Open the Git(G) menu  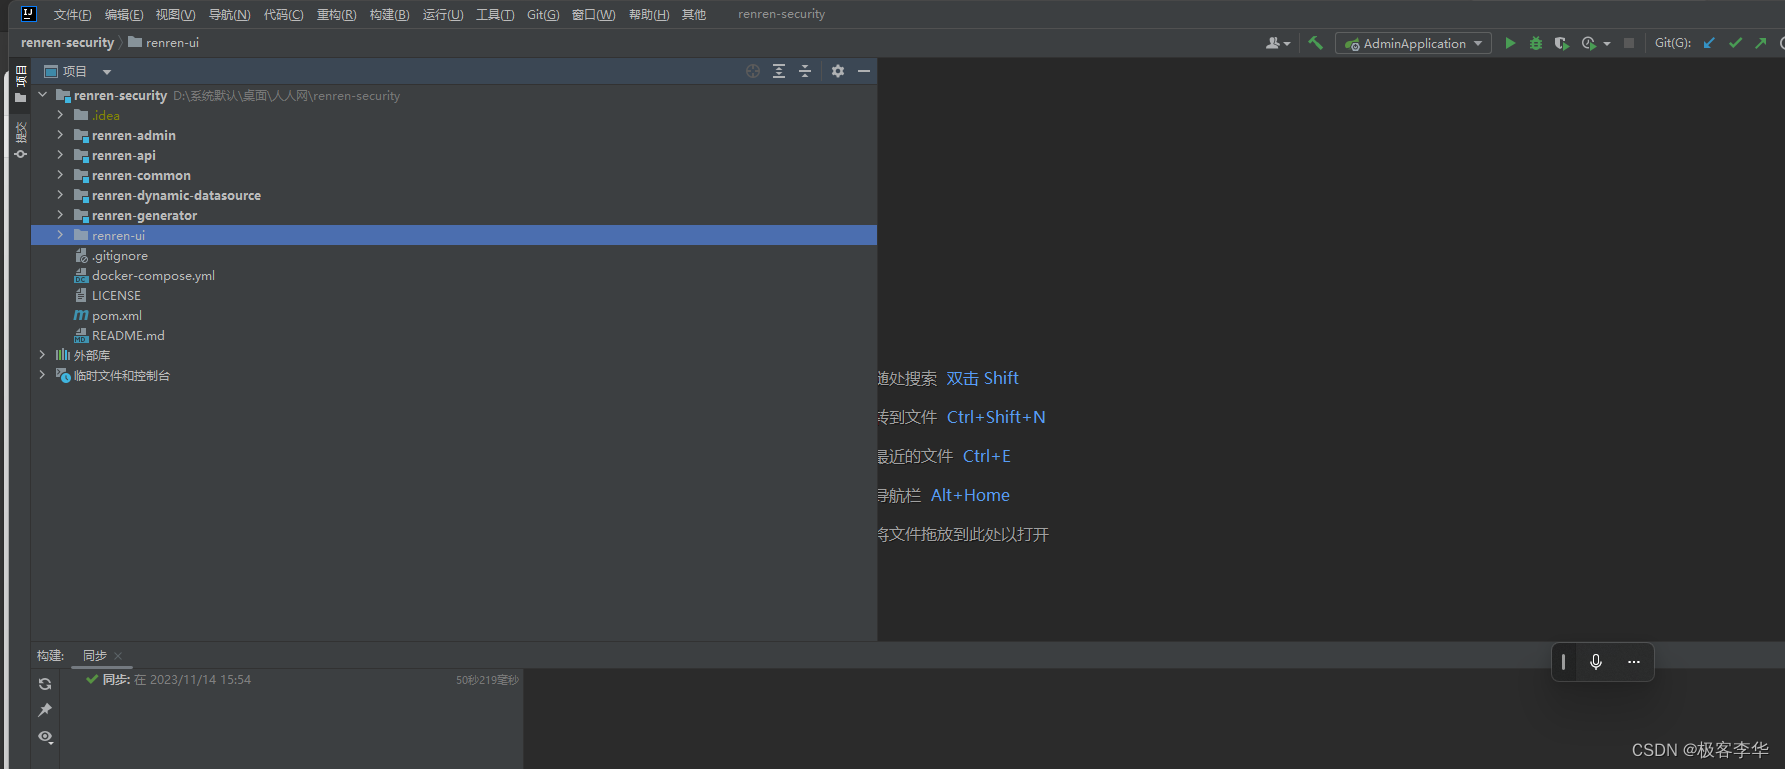(x=543, y=14)
